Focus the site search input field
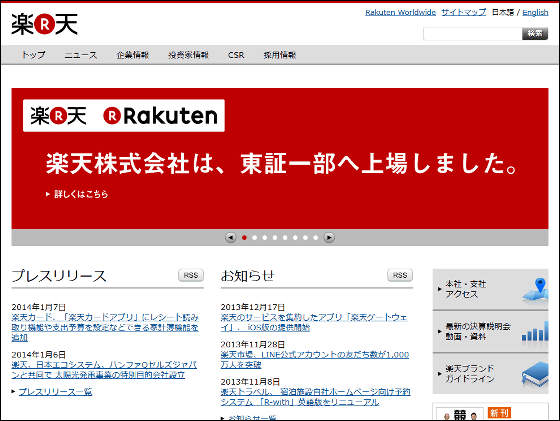 pos(472,34)
